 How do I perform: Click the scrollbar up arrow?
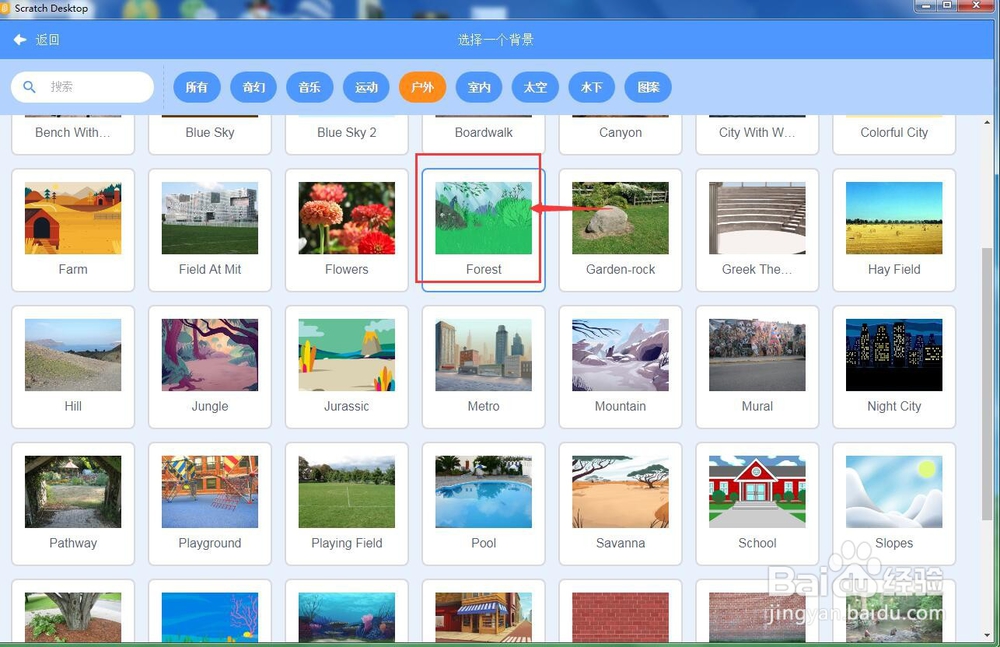987,122
